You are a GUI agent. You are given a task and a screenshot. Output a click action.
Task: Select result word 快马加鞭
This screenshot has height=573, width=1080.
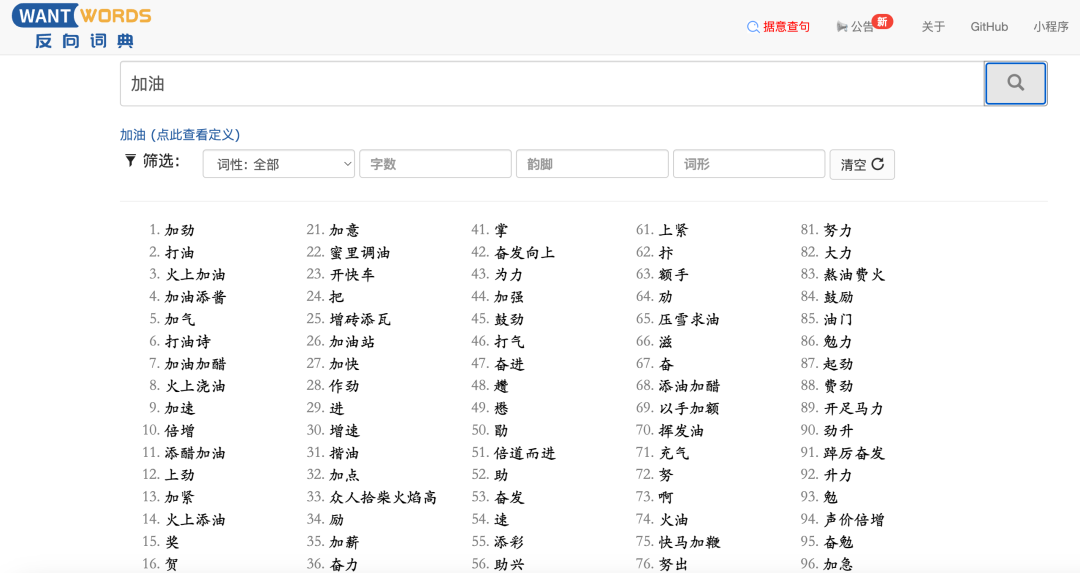tap(689, 542)
